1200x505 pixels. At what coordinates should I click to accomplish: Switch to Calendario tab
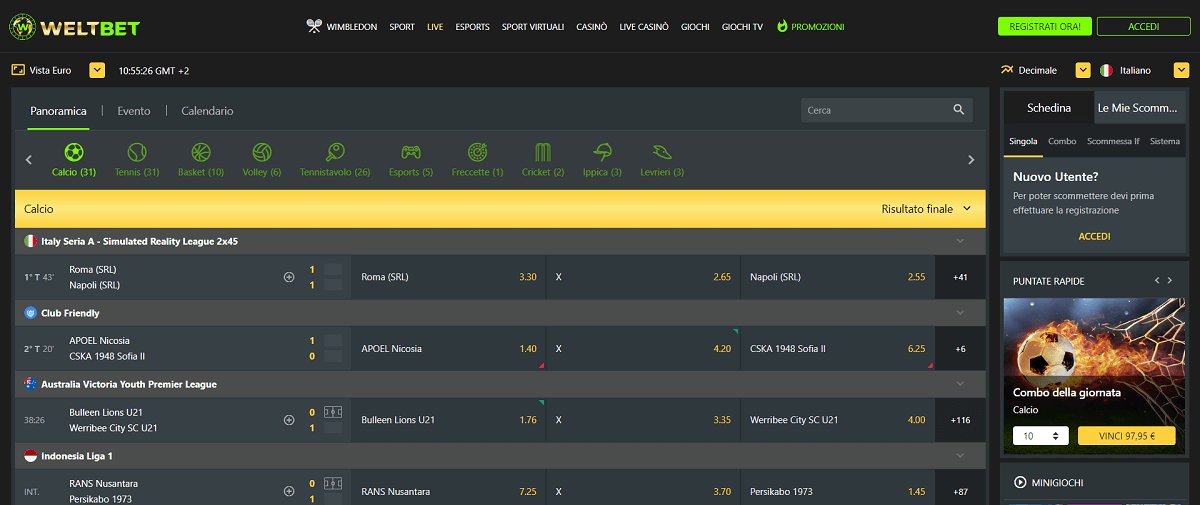coord(207,111)
